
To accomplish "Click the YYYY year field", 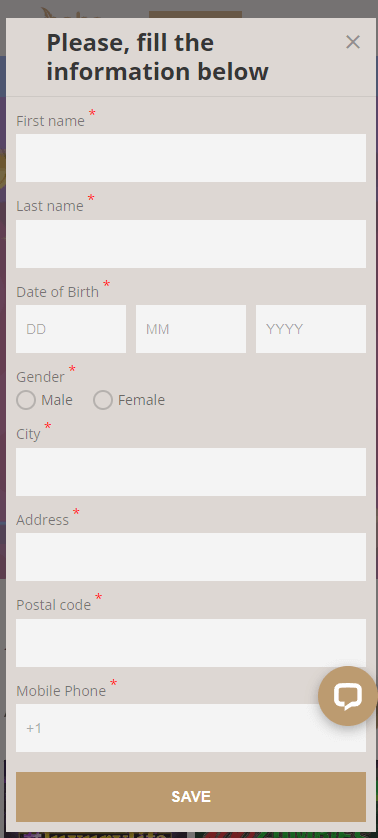I will point(311,329).
